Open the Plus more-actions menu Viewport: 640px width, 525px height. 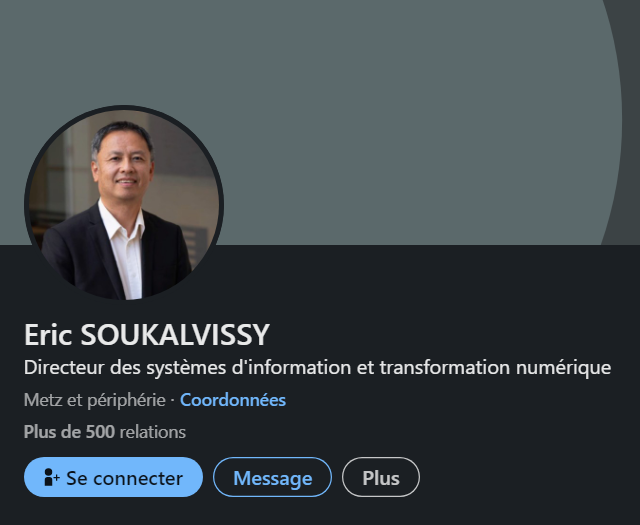pos(381,477)
